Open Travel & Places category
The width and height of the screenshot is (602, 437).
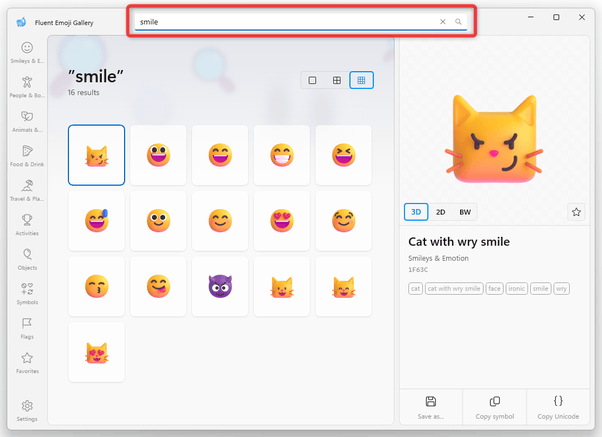[x=27, y=190]
